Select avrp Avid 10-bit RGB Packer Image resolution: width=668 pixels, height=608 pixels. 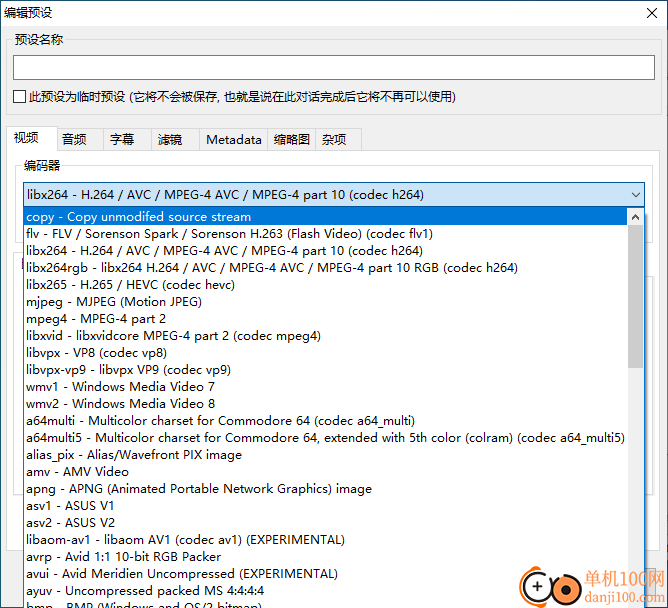pos(325,557)
